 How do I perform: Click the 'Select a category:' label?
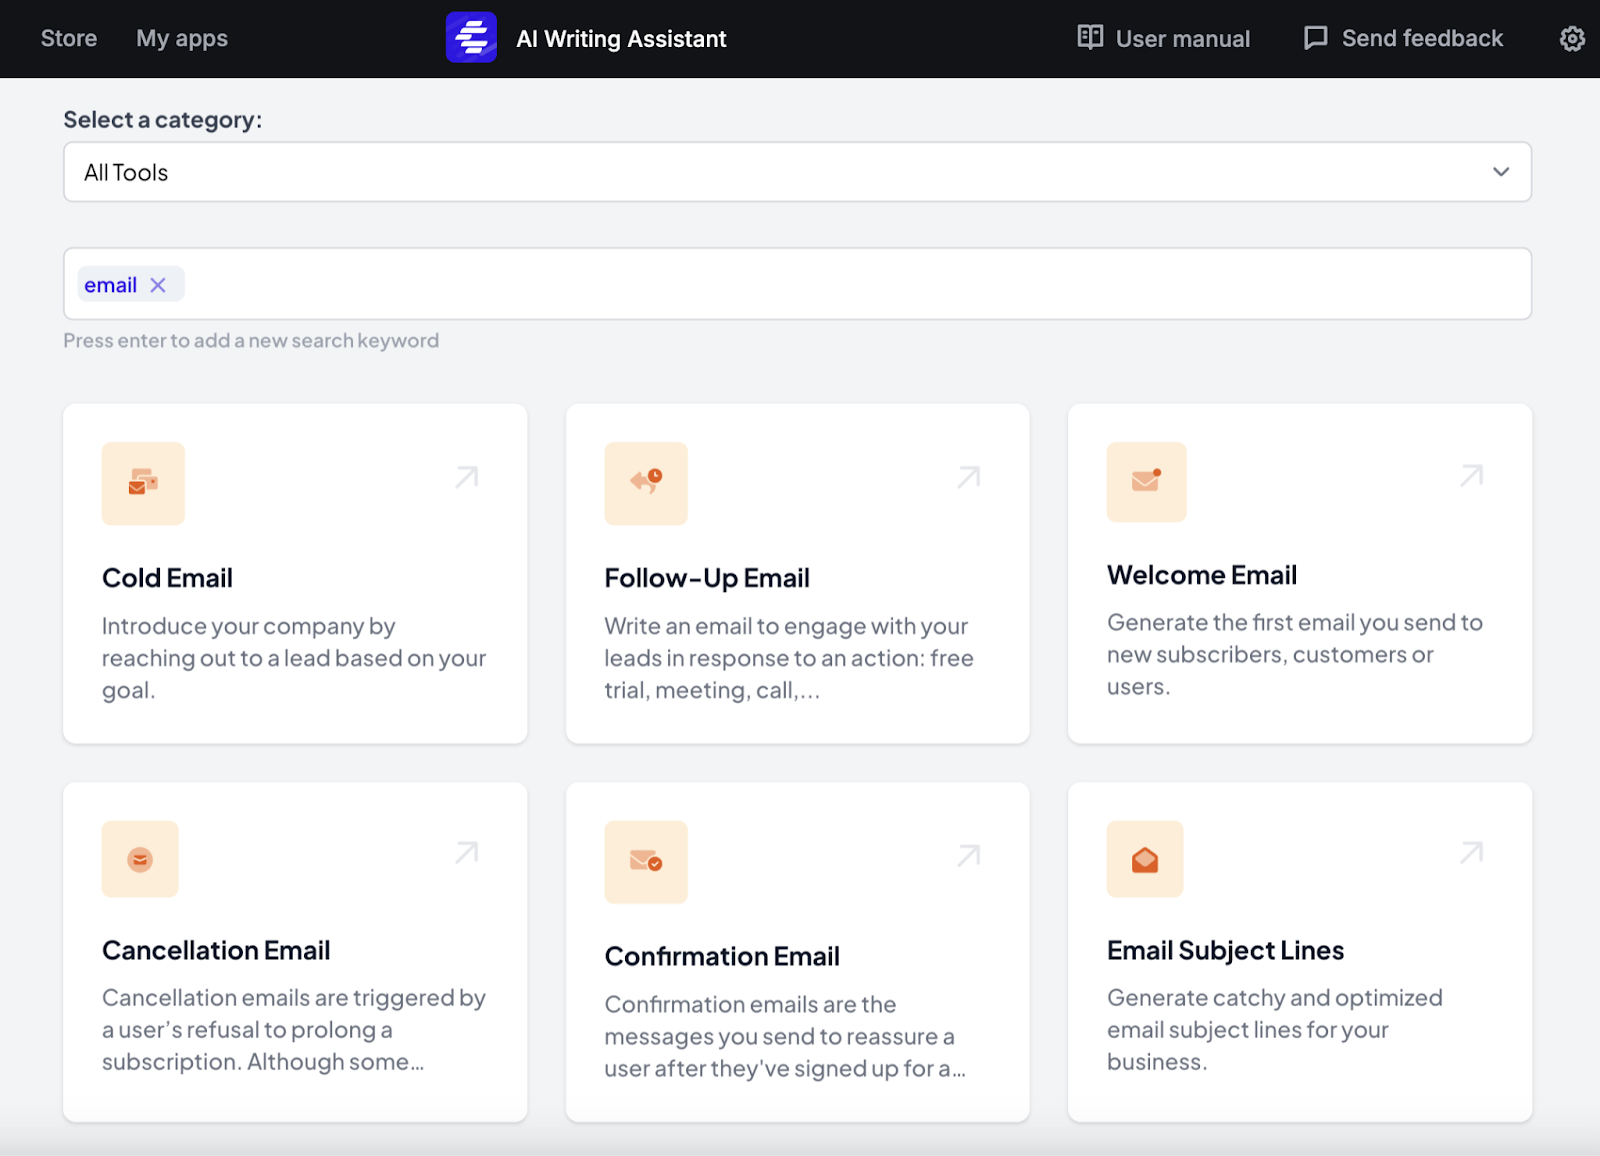(x=163, y=120)
